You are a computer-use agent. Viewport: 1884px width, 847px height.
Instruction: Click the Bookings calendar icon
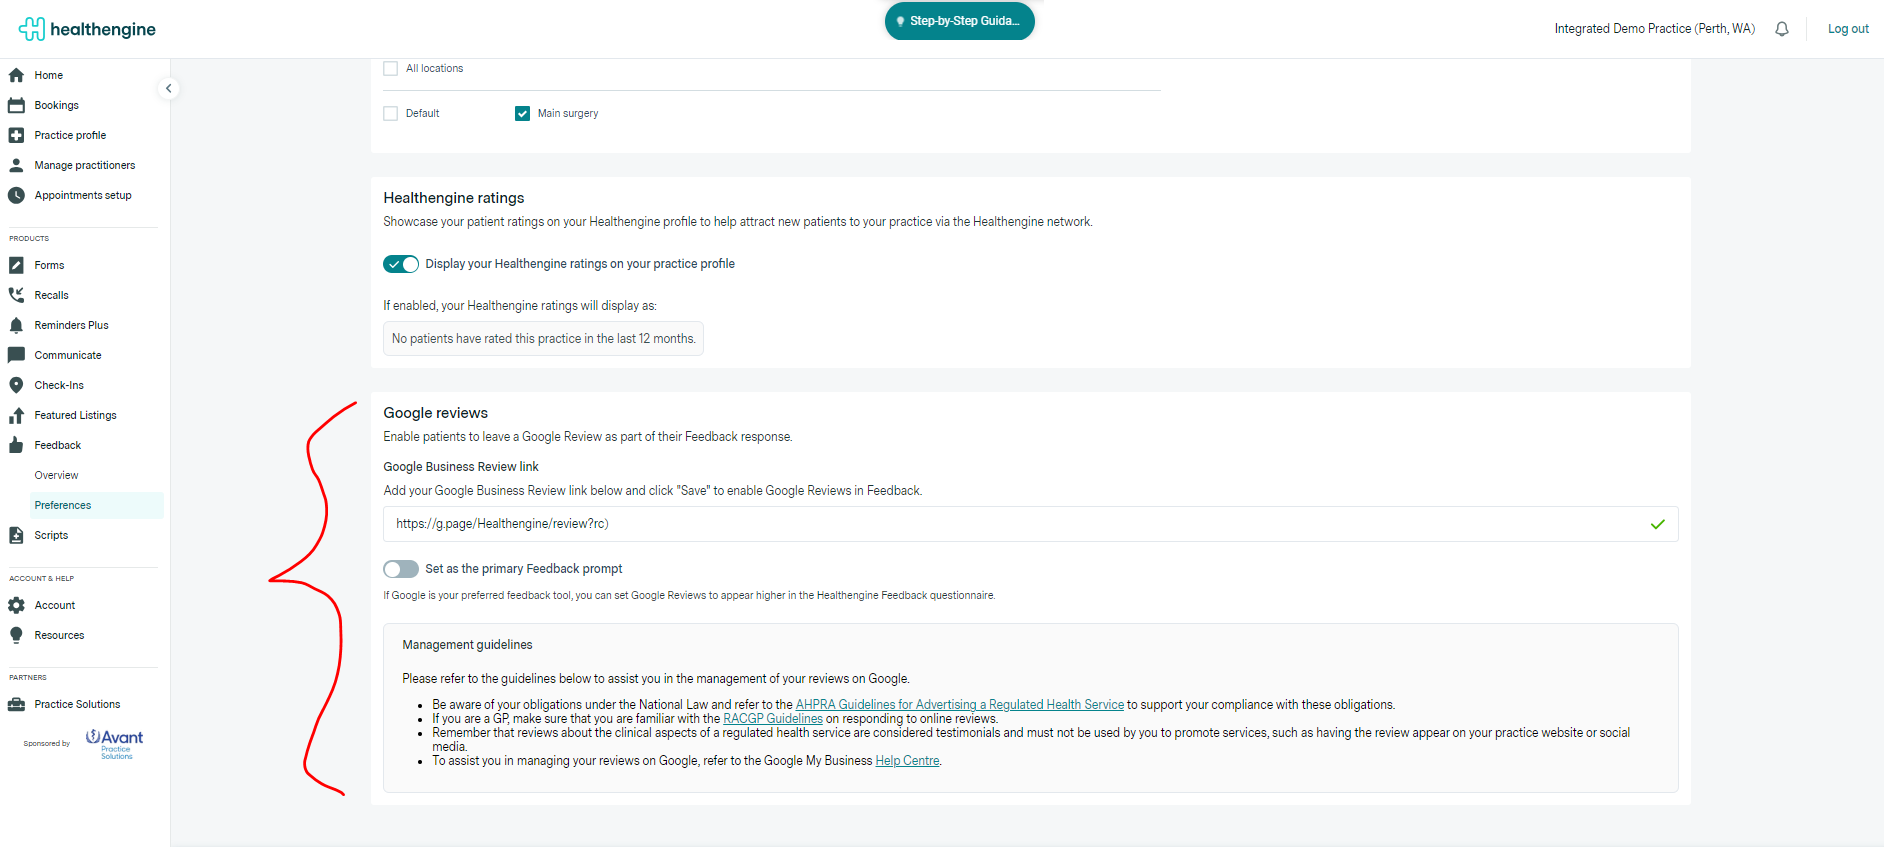(16, 105)
